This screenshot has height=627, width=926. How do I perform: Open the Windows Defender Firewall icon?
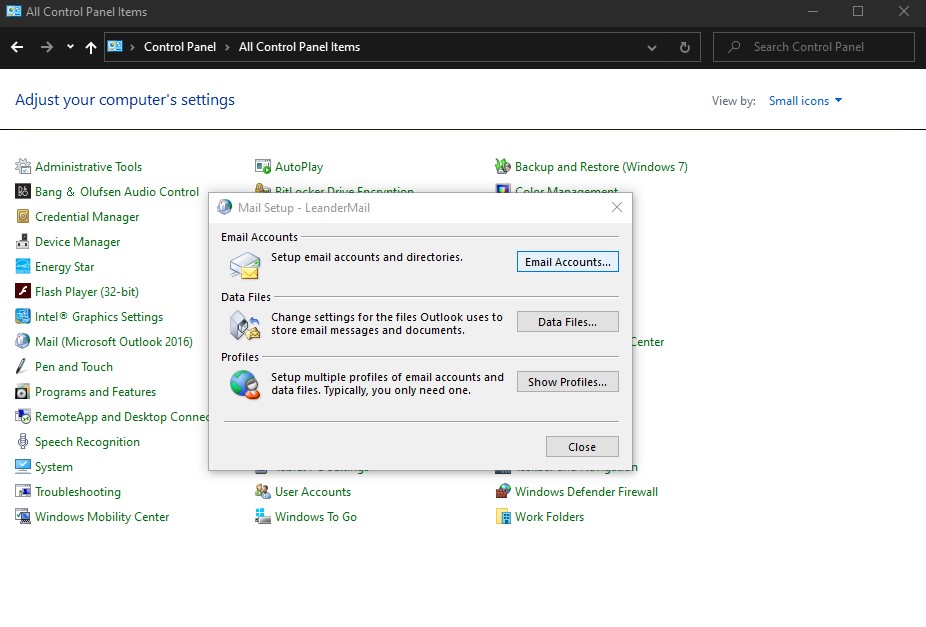pos(503,491)
